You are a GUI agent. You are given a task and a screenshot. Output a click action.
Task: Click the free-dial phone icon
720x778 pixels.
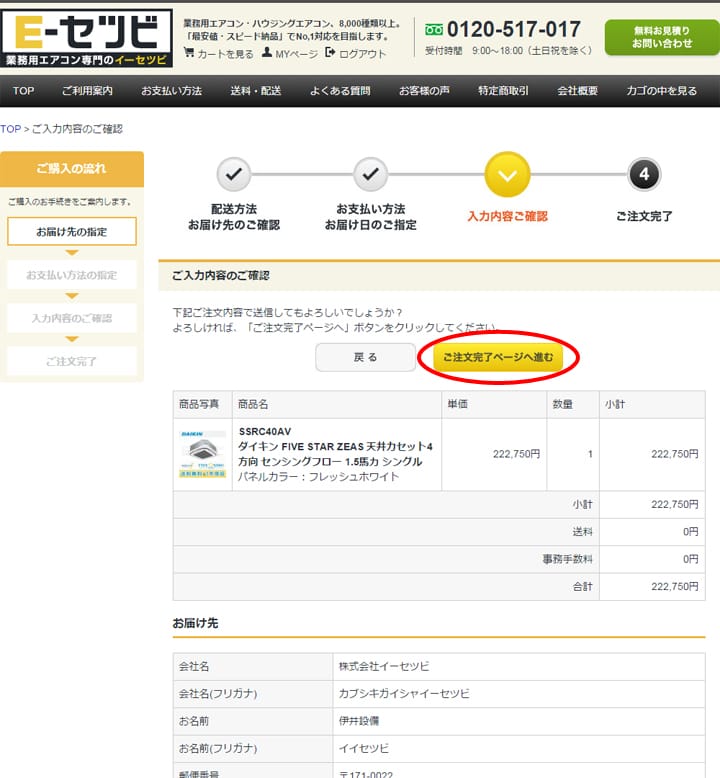(x=434, y=30)
